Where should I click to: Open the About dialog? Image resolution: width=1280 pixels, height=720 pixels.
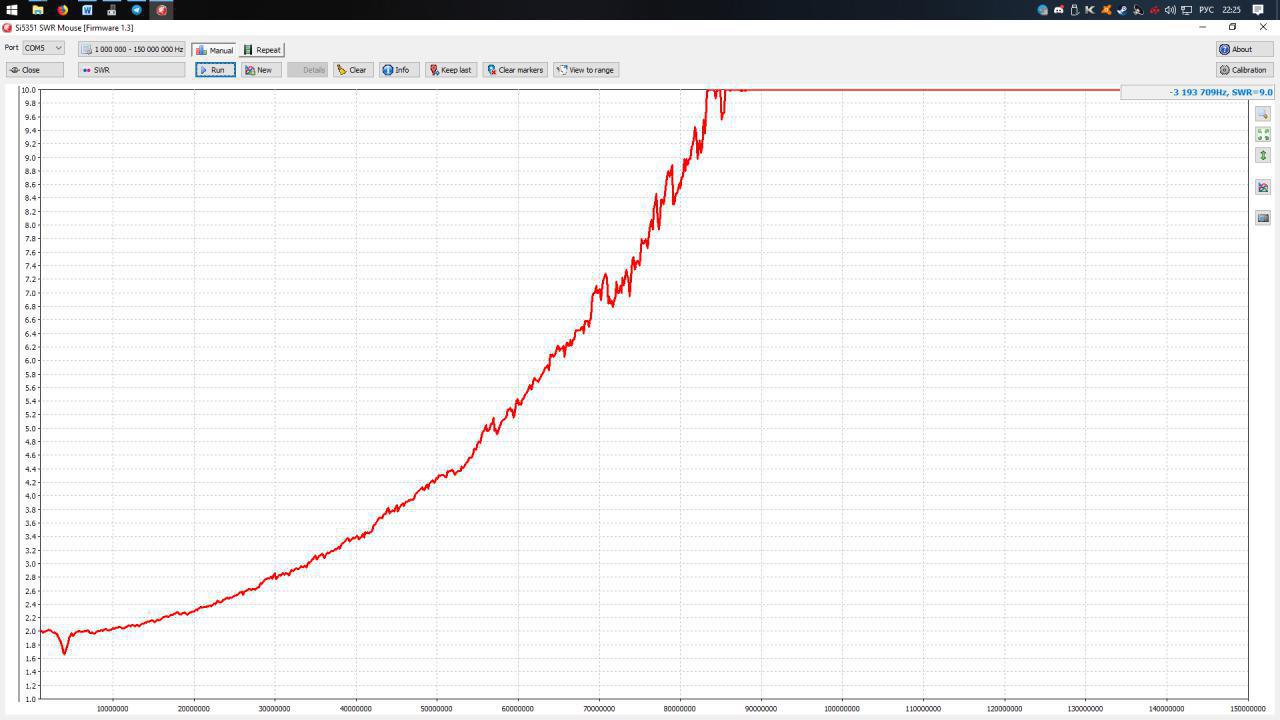point(1244,49)
